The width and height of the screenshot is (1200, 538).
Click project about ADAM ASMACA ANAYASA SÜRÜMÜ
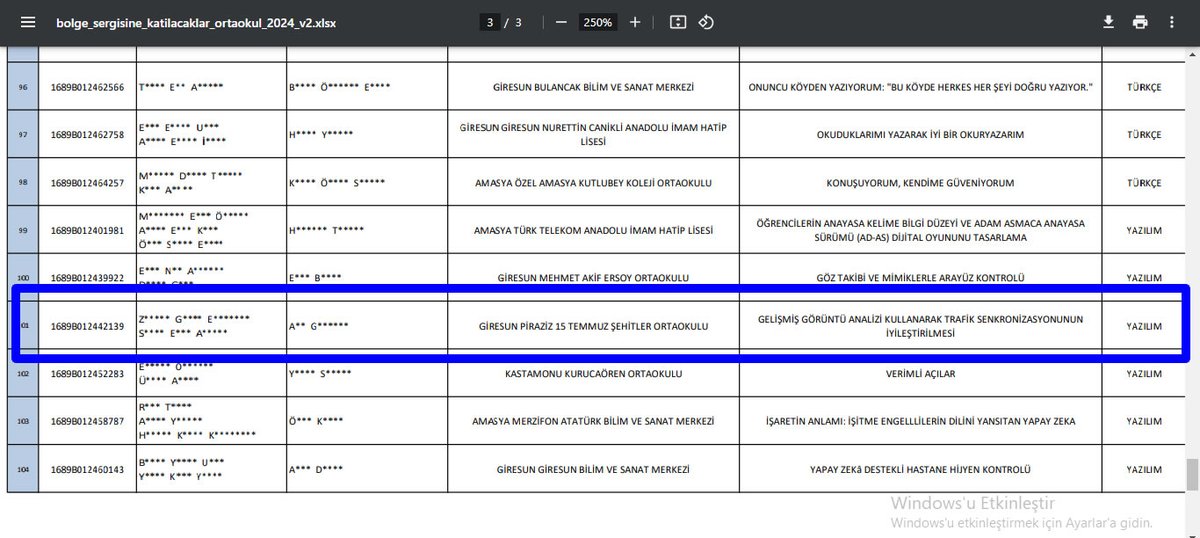(x=920, y=230)
